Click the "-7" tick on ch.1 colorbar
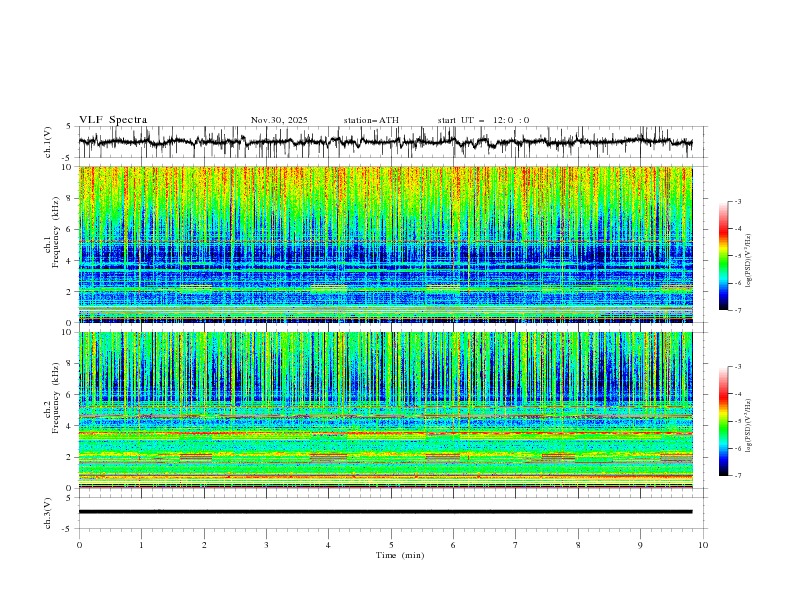 point(738,310)
